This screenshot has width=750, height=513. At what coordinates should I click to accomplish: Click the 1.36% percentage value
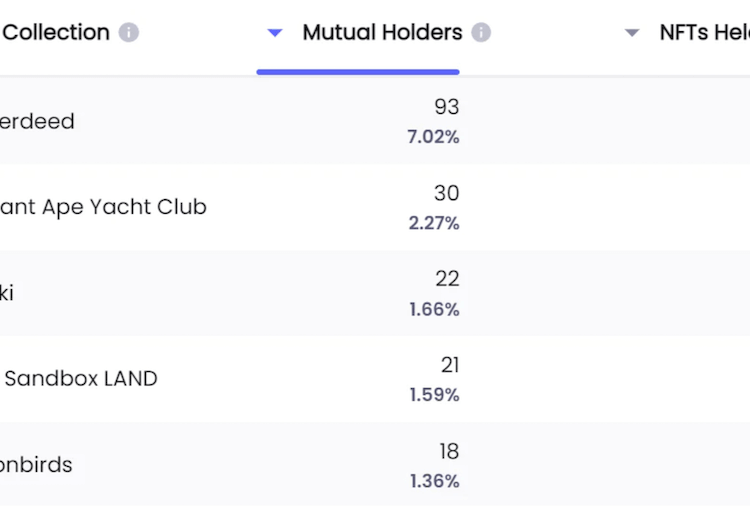click(434, 481)
